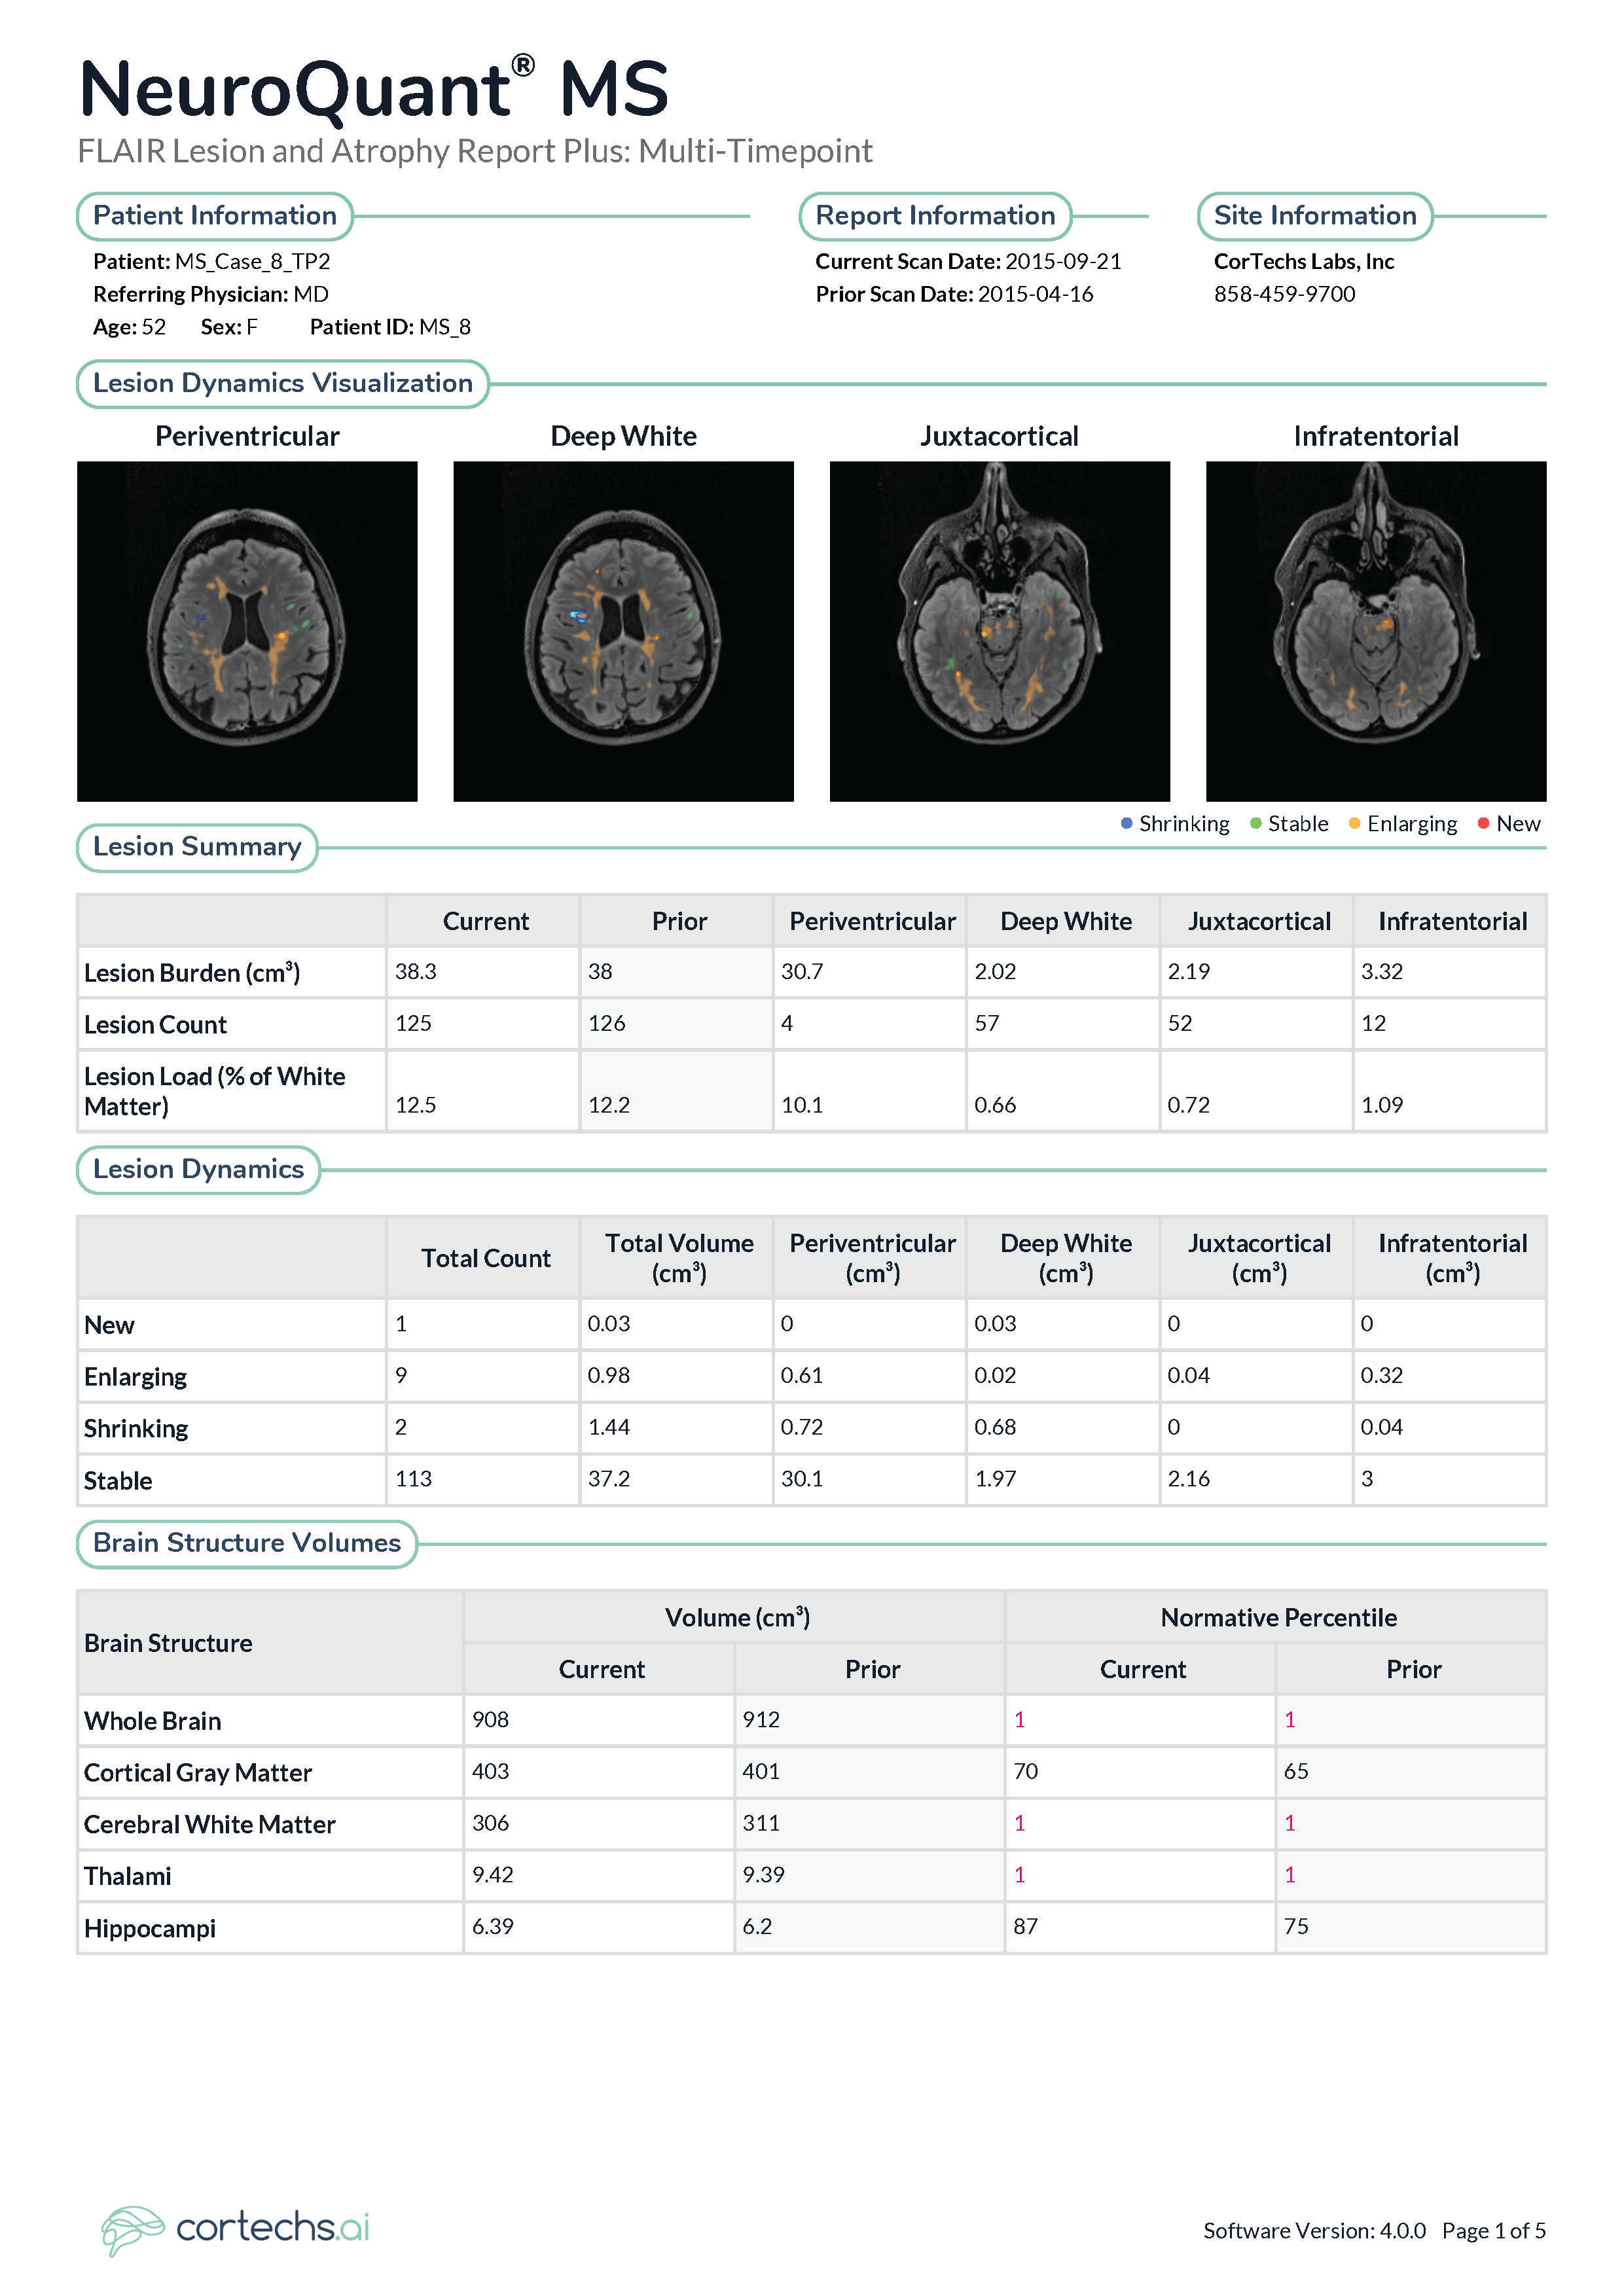Viewport: 1624px width, 2296px height.
Task: Click the red New legend dot
Action: point(1484,823)
